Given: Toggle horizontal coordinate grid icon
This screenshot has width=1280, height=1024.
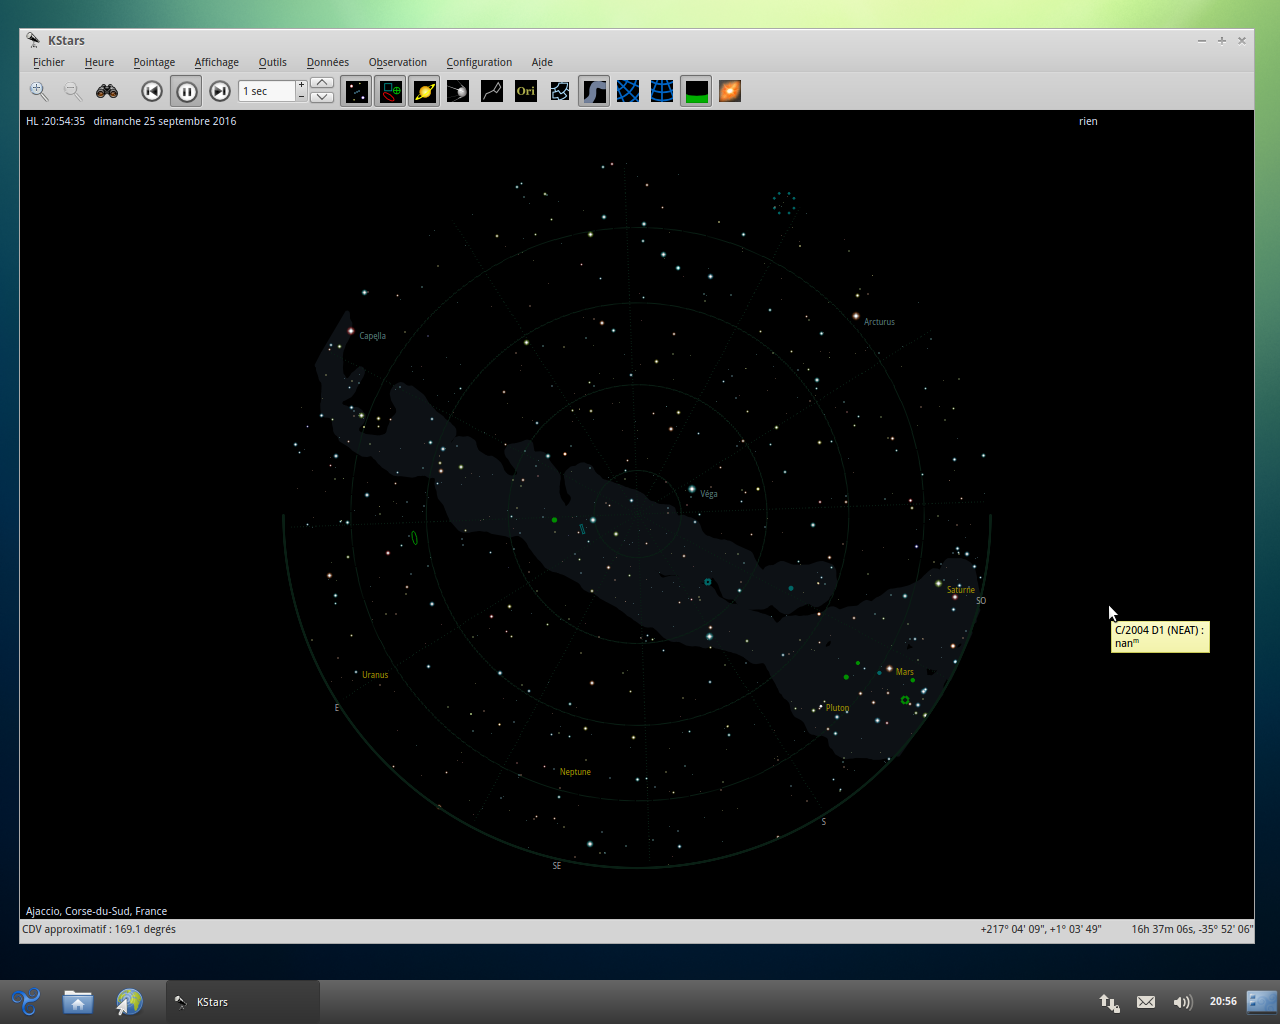Looking at the screenshot, I should (x=662, y=91).
